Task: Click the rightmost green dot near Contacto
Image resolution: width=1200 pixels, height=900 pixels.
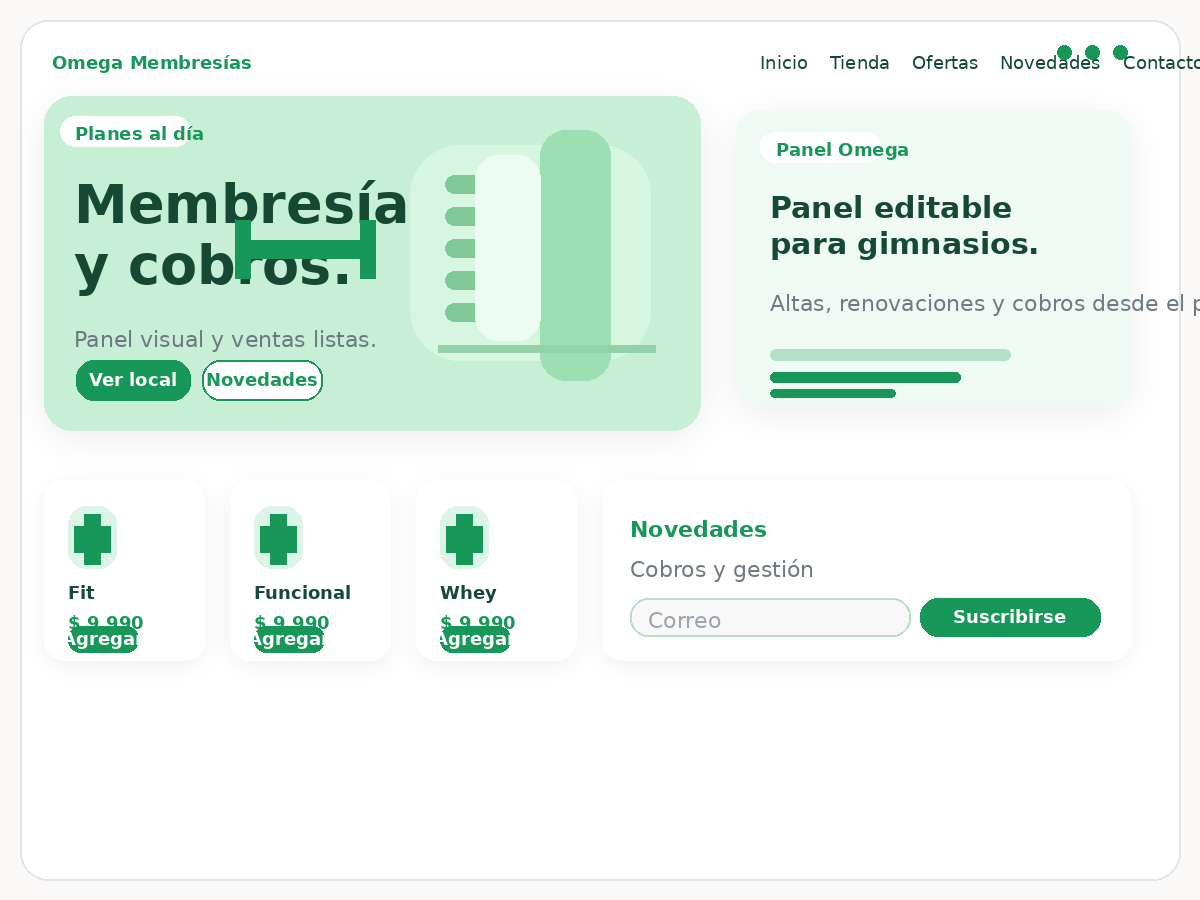Action: coord(1120,52)
